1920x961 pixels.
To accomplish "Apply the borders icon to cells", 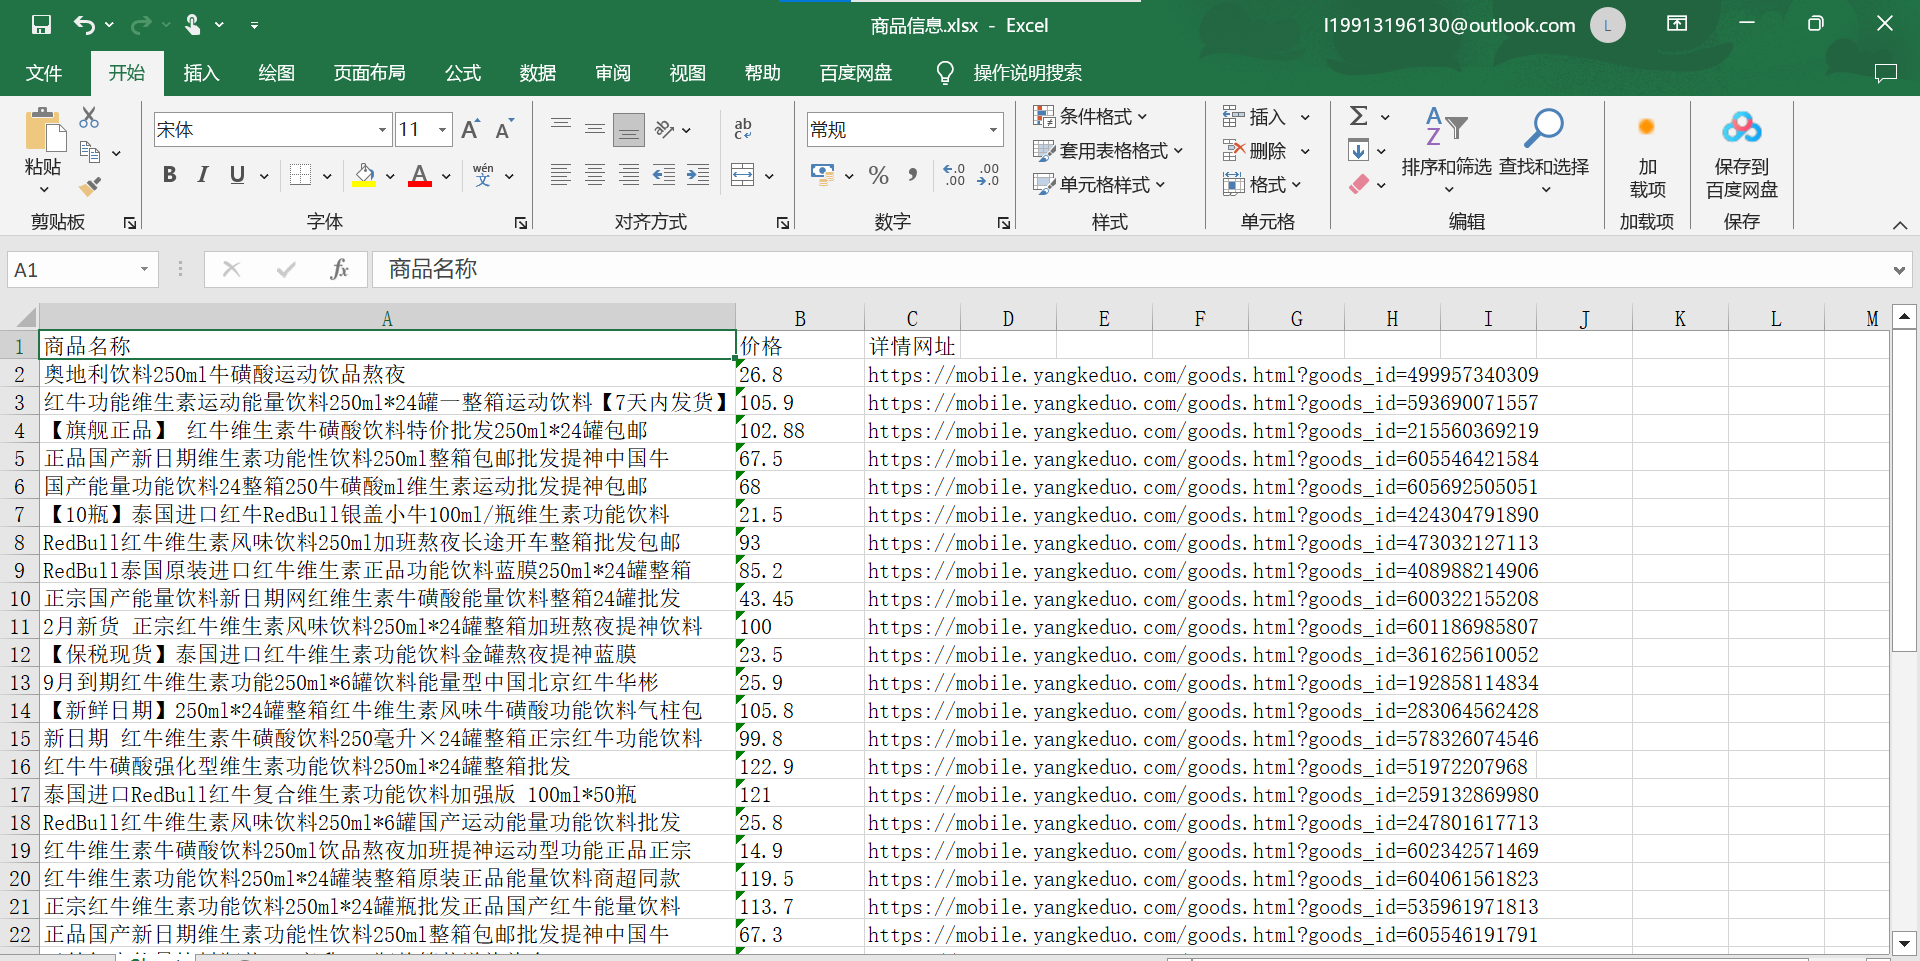I will pyautogui.click(x=300, y=175).
